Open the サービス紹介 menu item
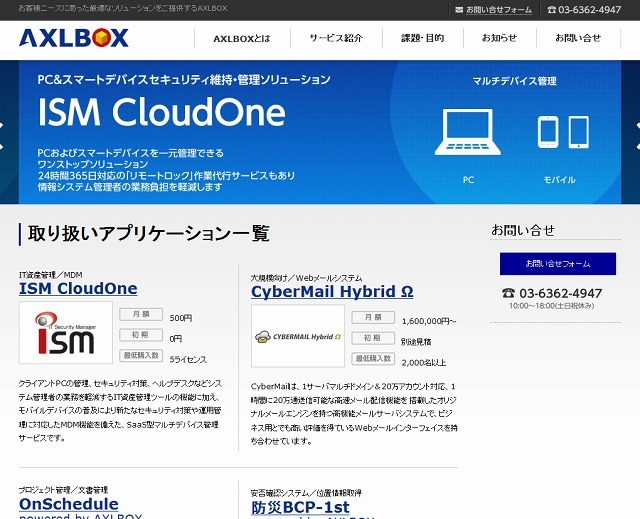This screenshot has width=640, height=519. (x=336, y=38)
